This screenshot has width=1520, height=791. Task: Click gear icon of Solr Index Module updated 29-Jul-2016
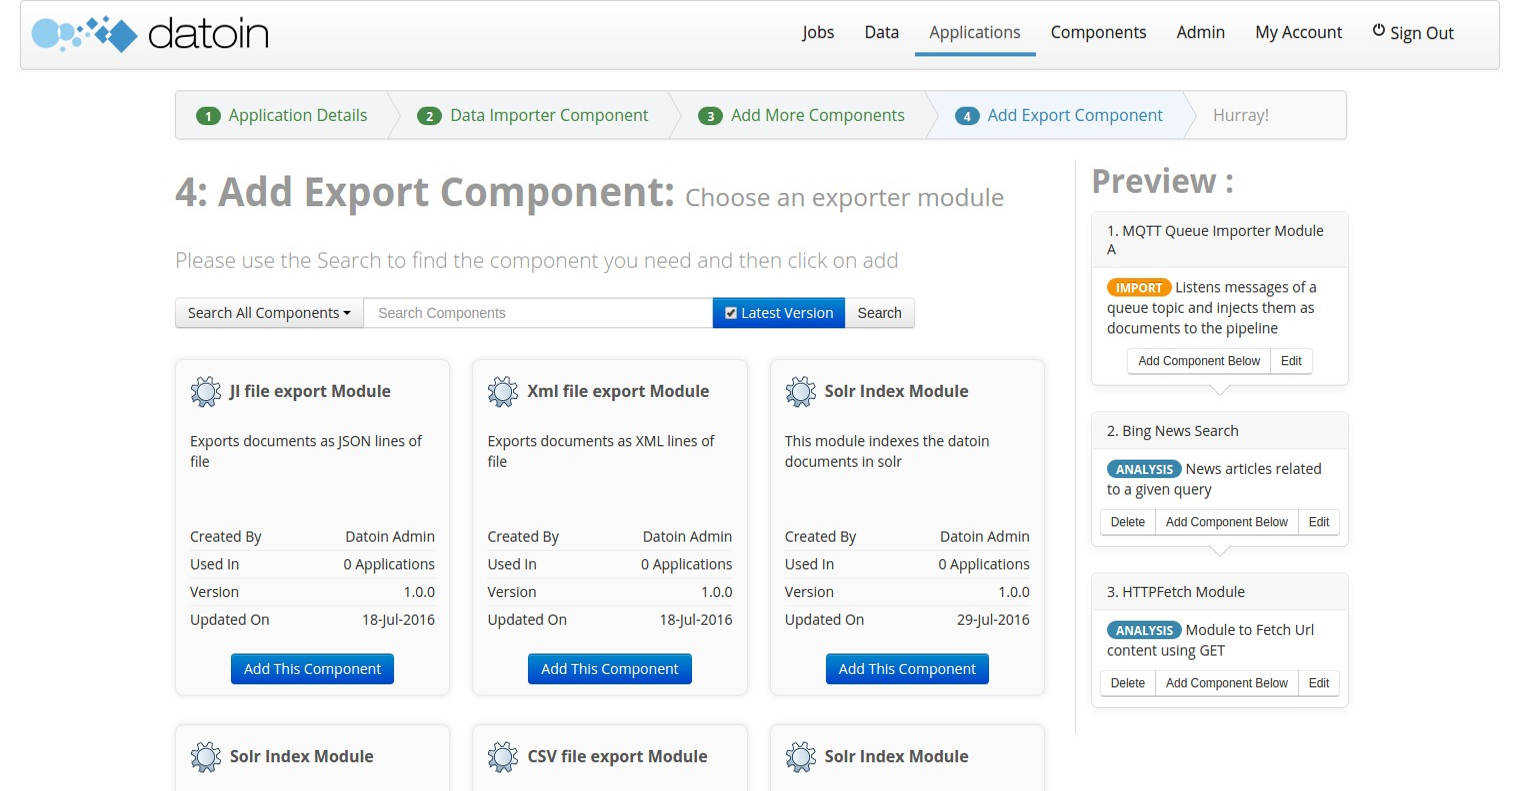(801, 392)
